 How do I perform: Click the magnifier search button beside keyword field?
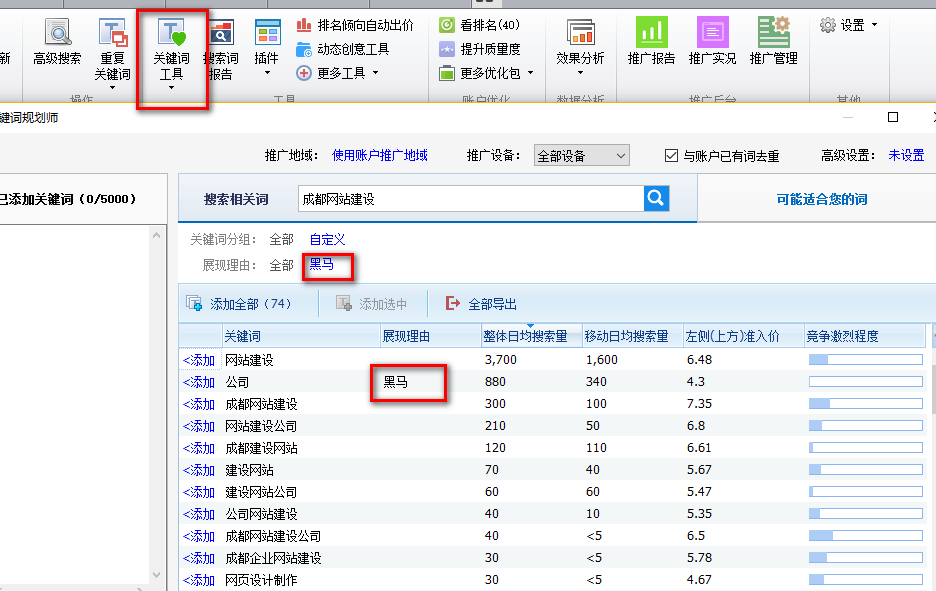pyautogui.click(x=656, y=199)
